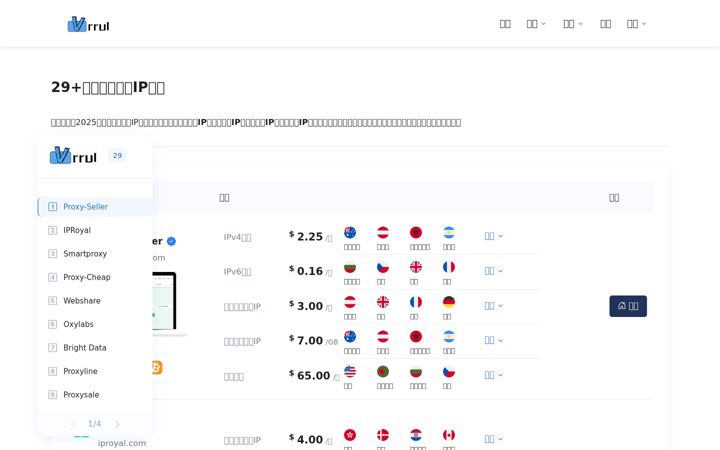Select Proxy-Cheap in the sidebar list
Viewport: 720px width, 450px height.
pos(95,277)
